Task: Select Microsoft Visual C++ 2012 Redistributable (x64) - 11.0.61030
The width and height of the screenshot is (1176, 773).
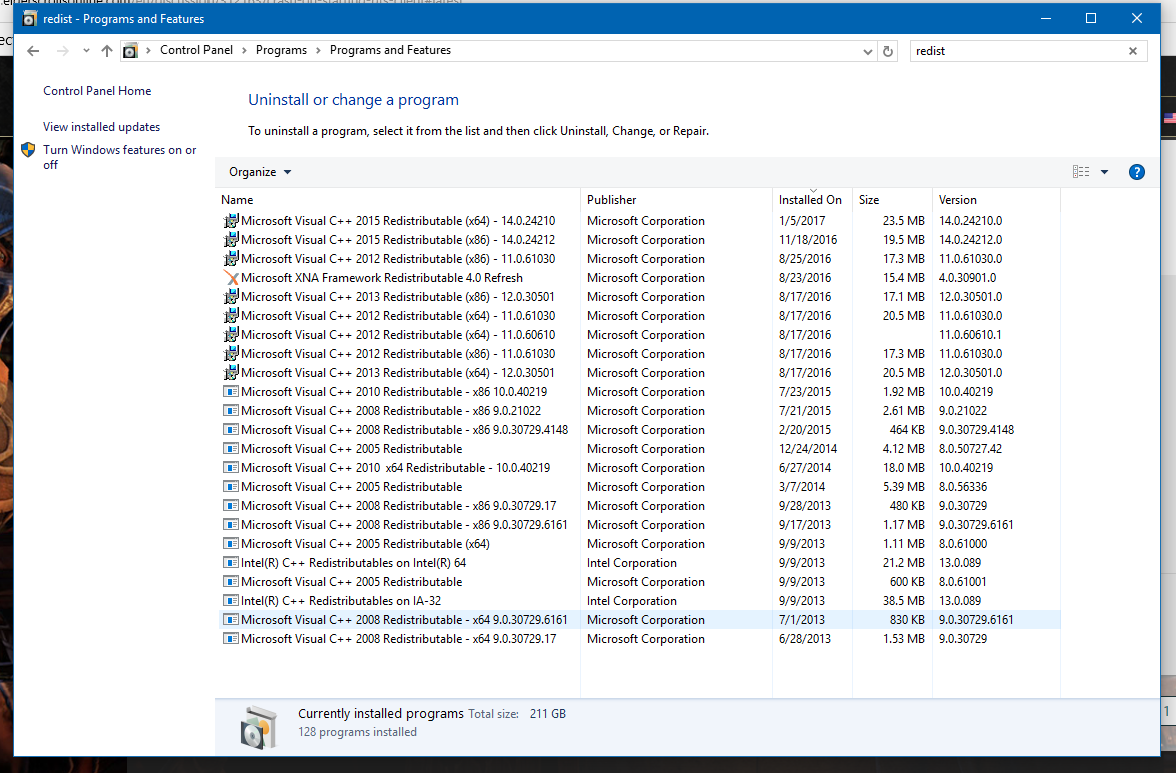Action: pos(640,316)
